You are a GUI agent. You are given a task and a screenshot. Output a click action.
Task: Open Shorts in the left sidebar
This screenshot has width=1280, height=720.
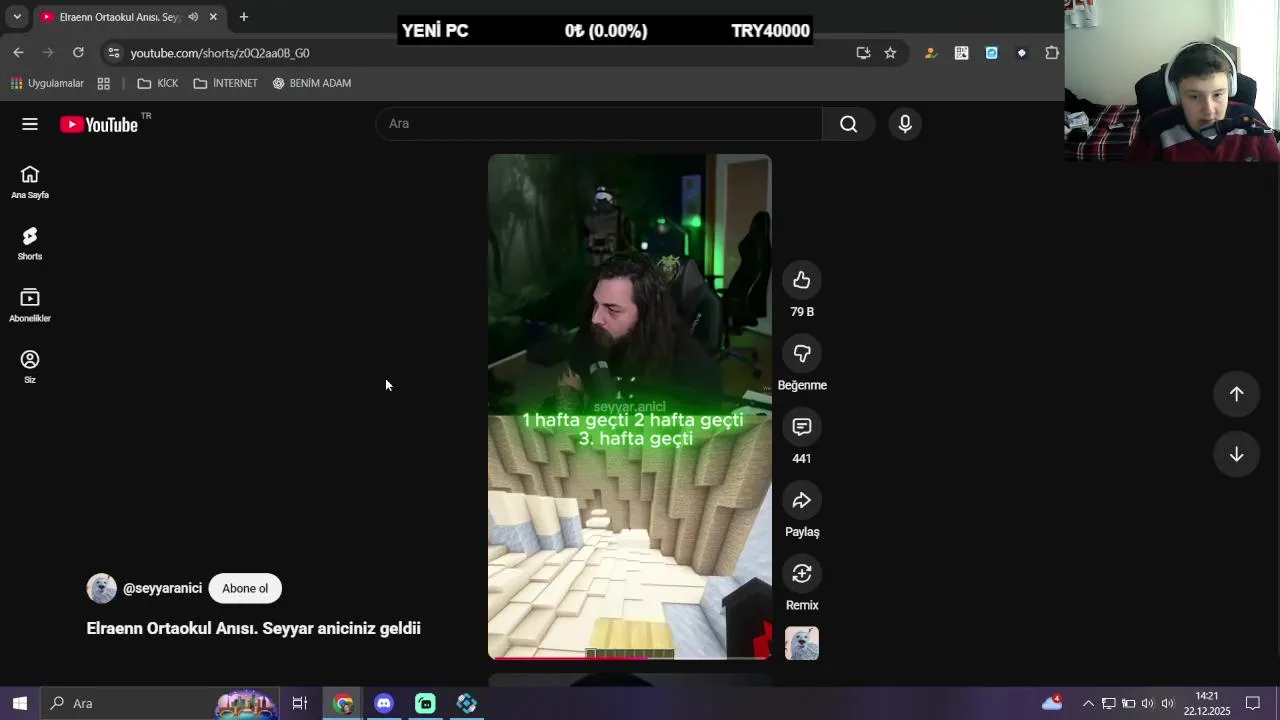pos(30,244)
